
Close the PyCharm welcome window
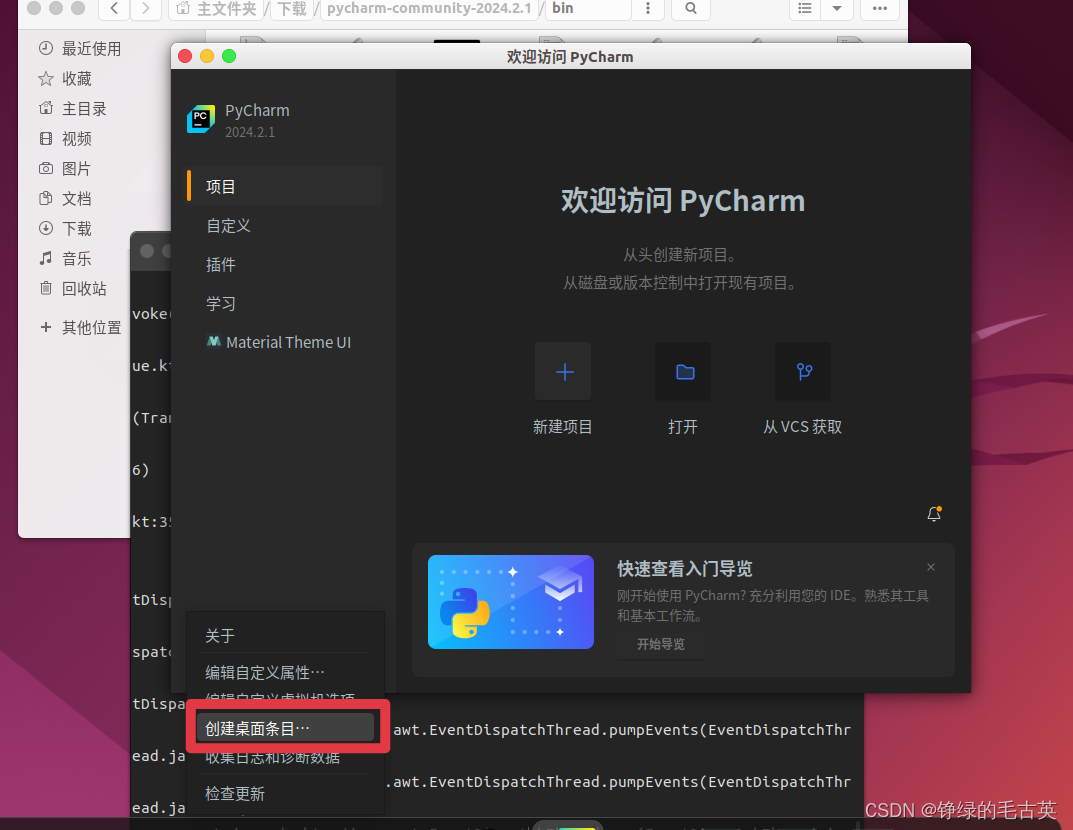185,56
